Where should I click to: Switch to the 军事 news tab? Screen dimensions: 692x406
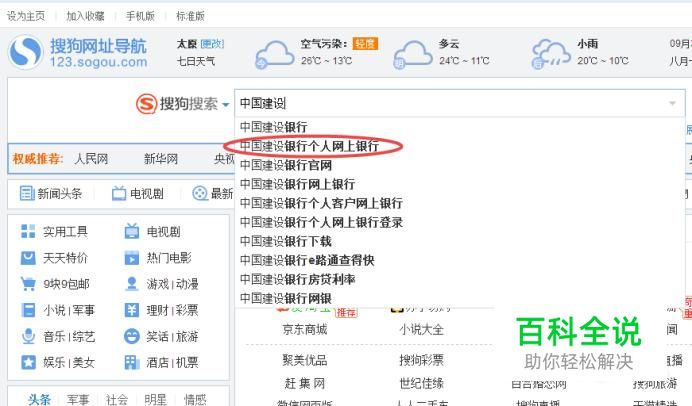[x=78, y=400]
